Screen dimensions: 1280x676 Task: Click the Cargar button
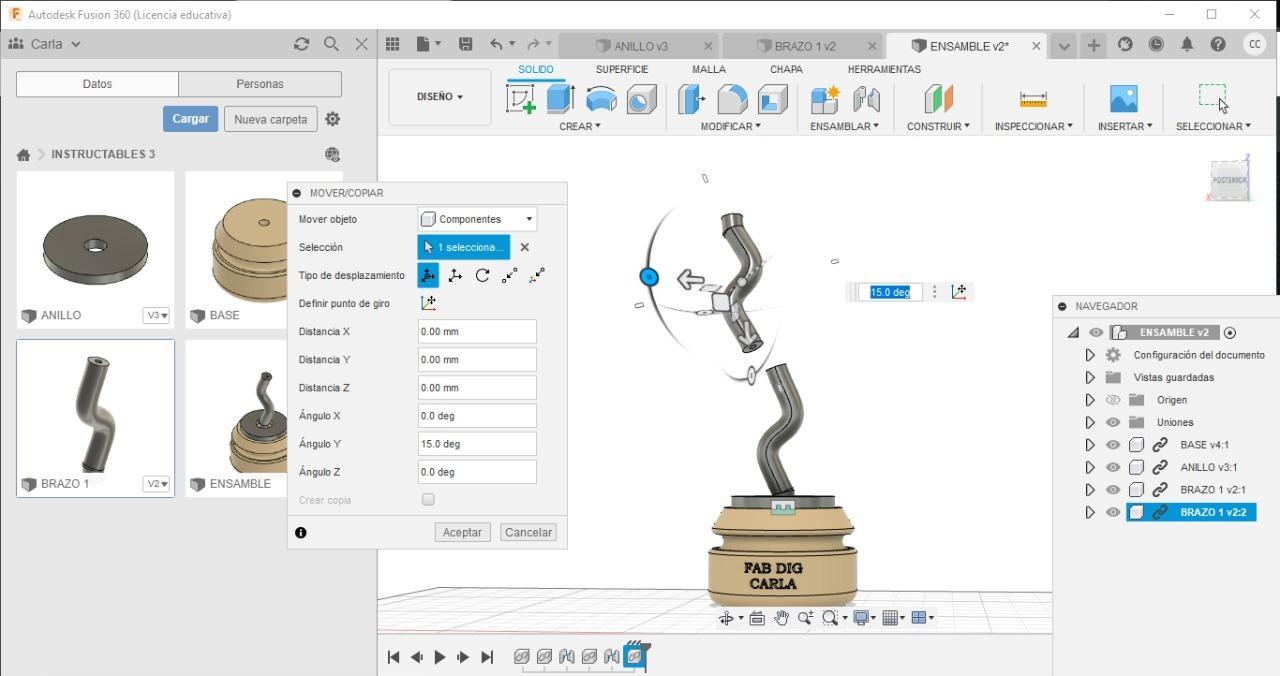[x=190, y=118]
